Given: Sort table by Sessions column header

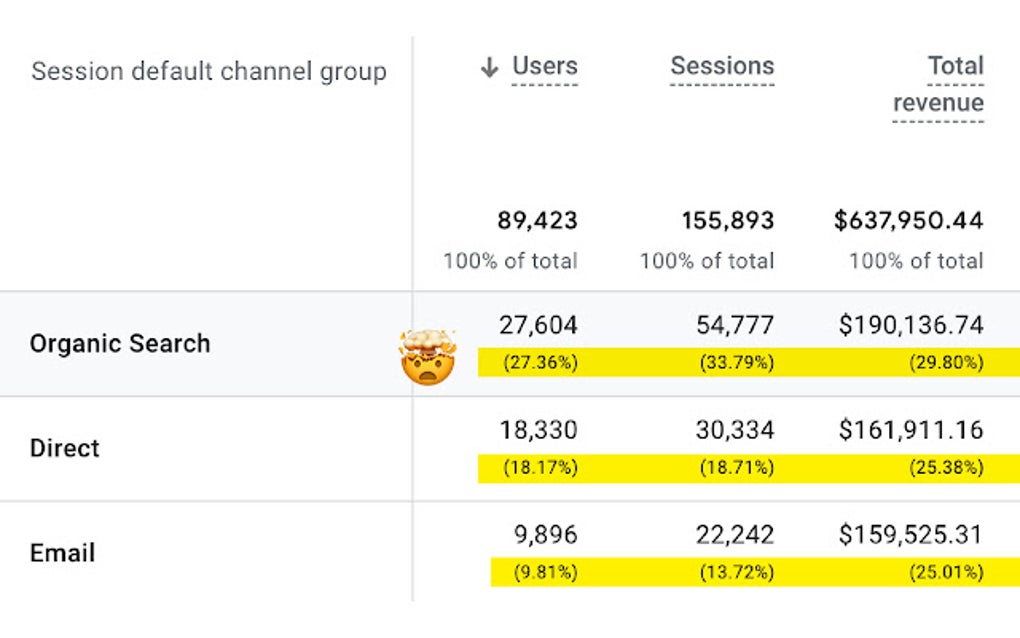Looking at the screenshot, I should [722, 67].
